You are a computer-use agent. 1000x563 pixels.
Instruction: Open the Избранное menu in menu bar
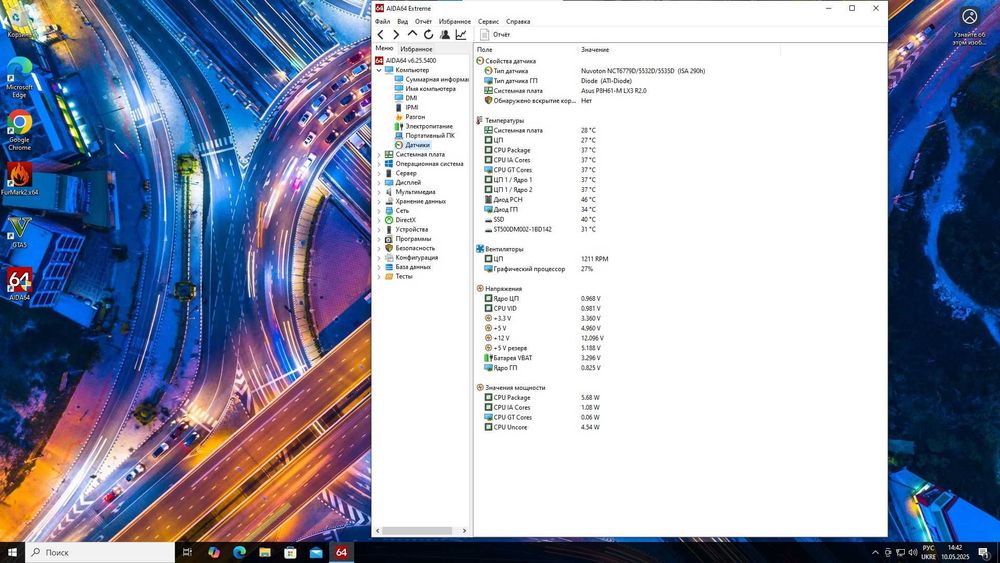pos(455,21)
